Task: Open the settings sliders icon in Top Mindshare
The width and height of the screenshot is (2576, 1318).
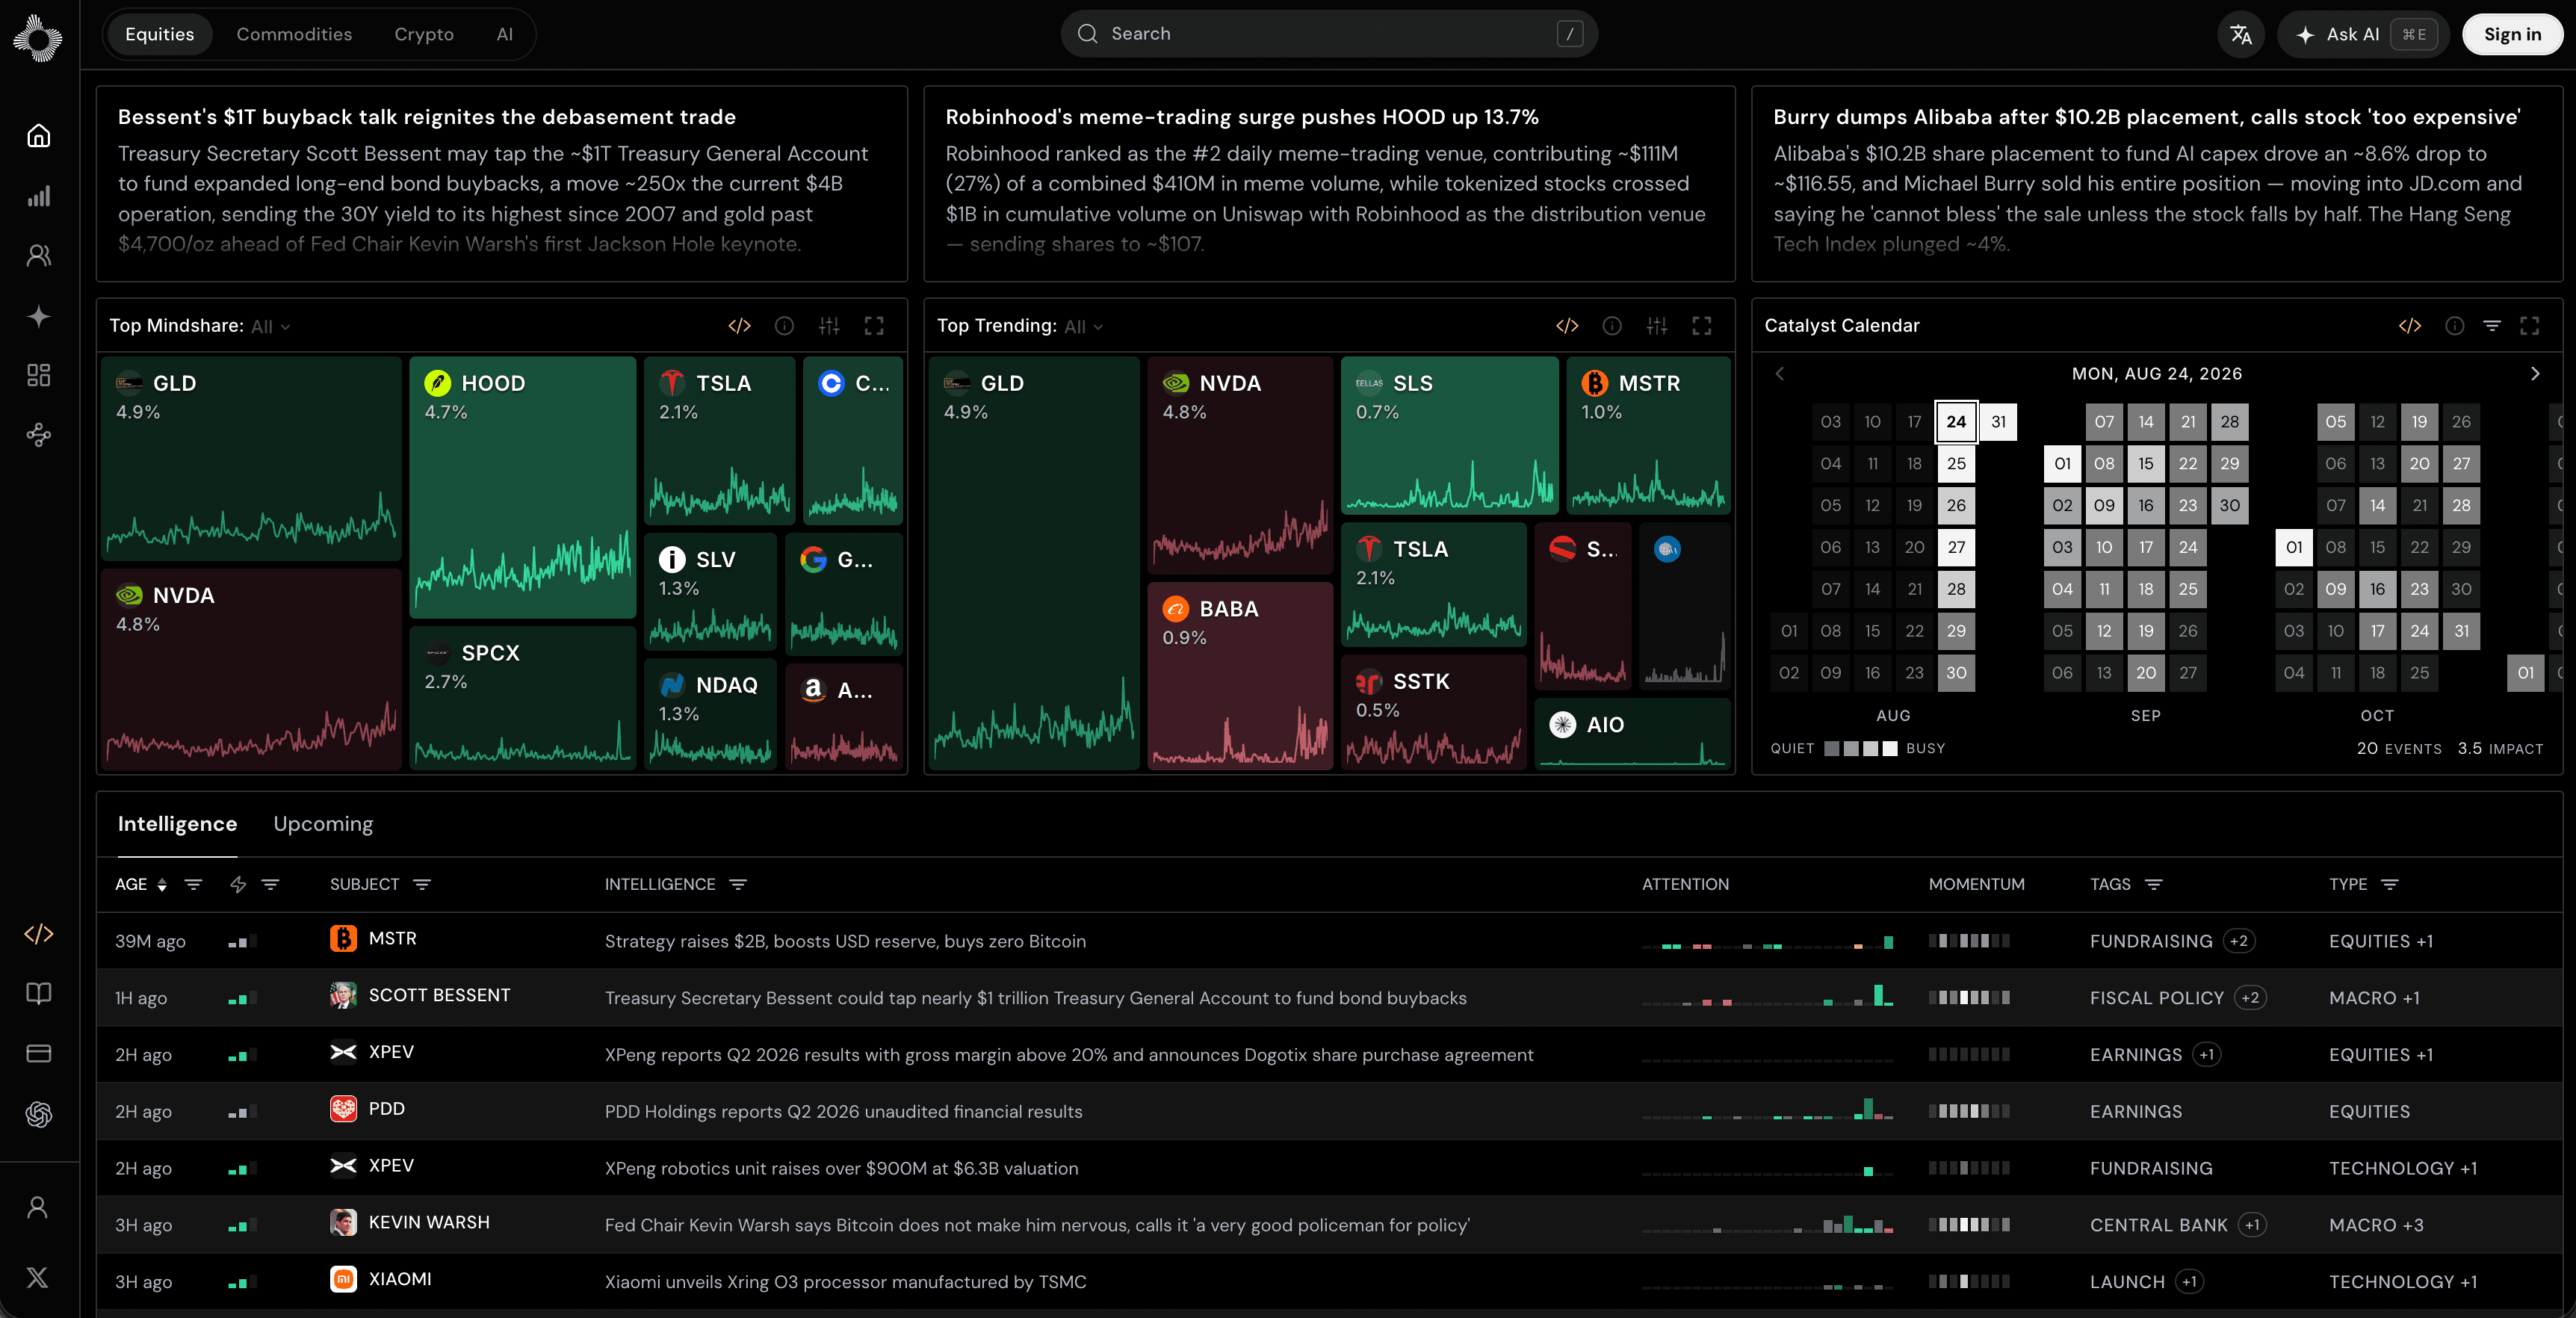Action: click(x=829, y=326)
